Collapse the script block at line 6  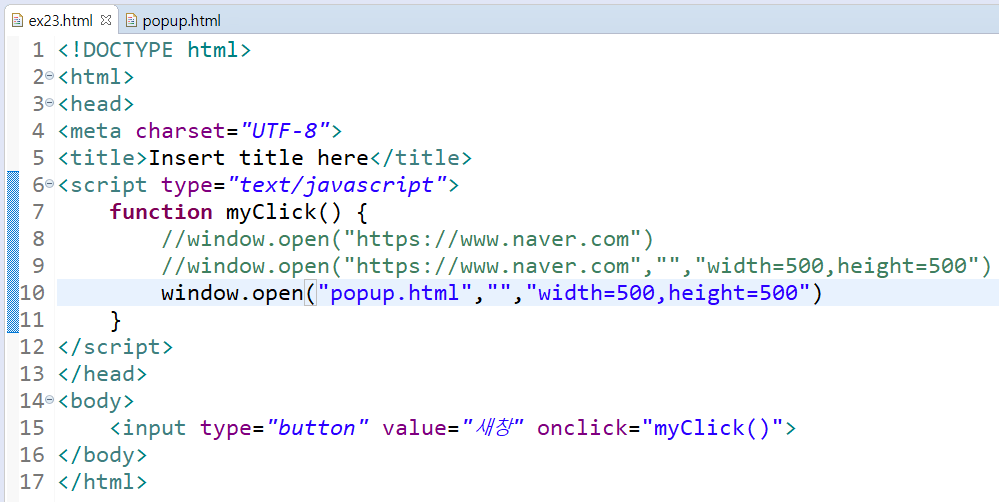pyautogui.click(x=50, y=185)
